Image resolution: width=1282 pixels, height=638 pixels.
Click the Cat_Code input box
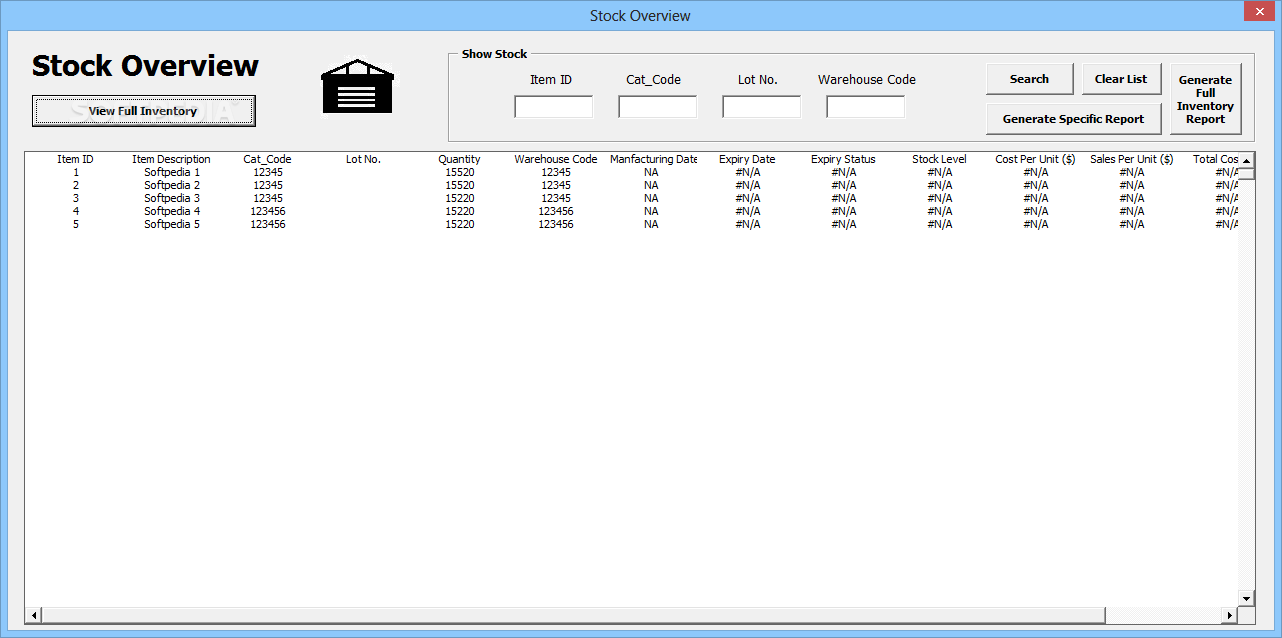(657, 105)
